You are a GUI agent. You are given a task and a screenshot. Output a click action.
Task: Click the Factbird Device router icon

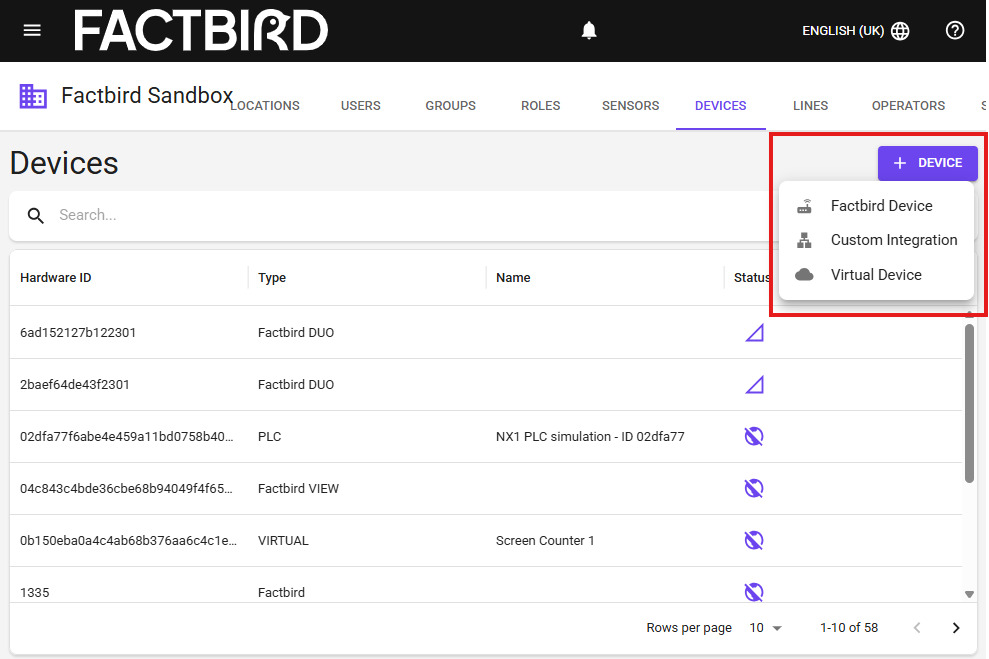804,206
